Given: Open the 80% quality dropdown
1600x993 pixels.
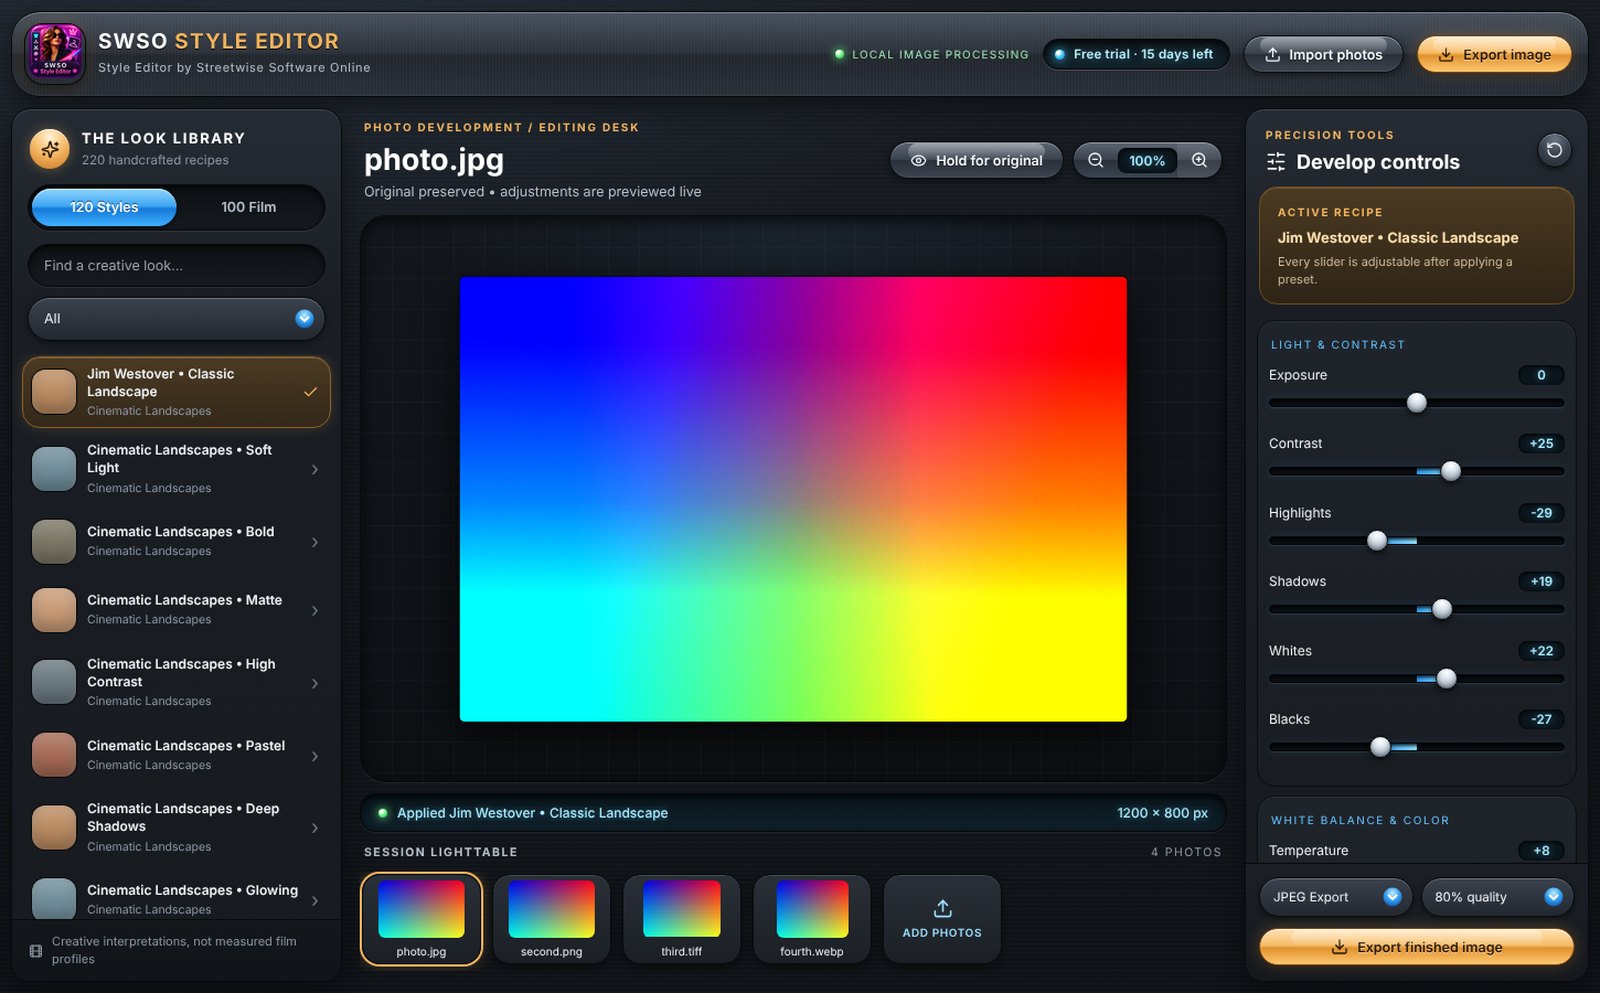Looking at the screenshot, I should point(1497,897).
